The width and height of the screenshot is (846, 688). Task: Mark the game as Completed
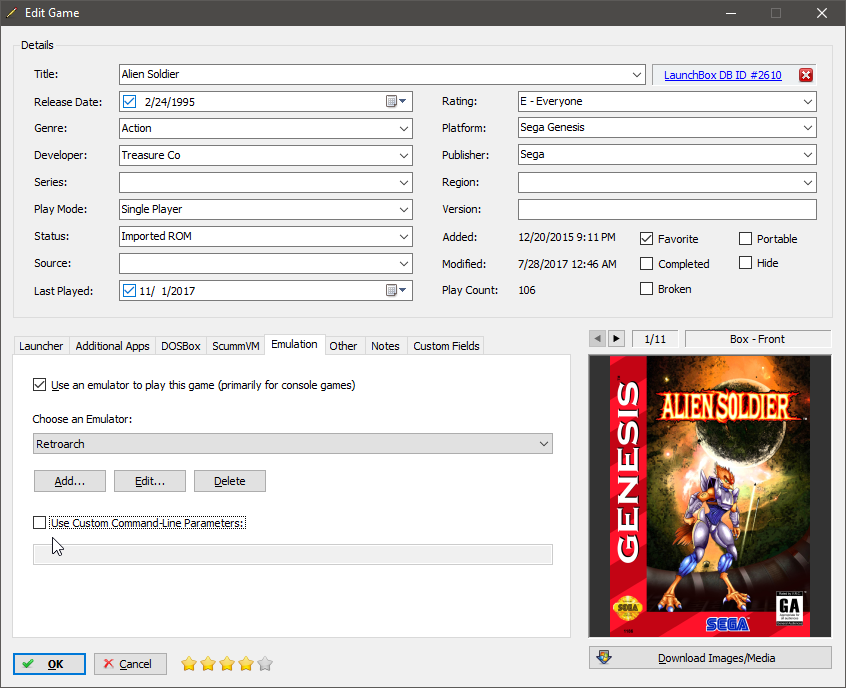point(646,263)
